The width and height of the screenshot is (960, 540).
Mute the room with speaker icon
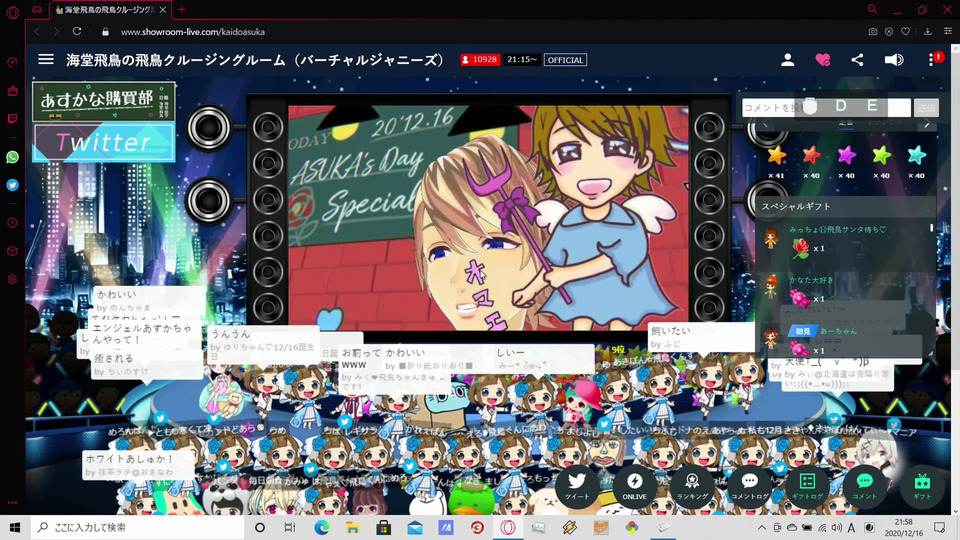(894, 59)
